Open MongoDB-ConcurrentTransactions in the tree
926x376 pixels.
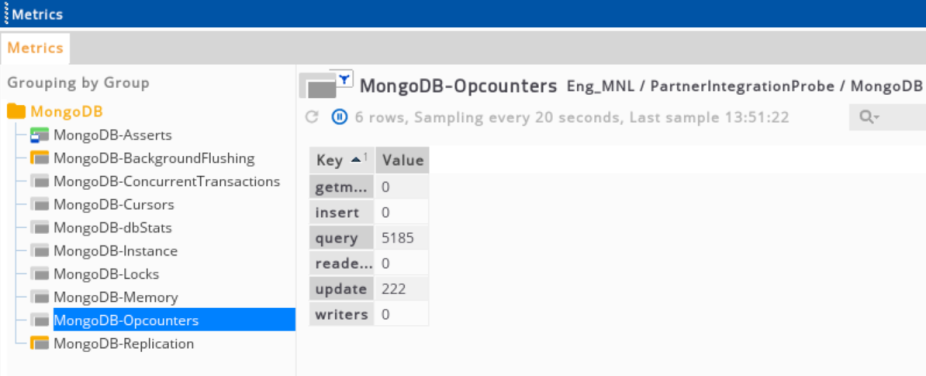pyautogui.click(x=167, y=182)
